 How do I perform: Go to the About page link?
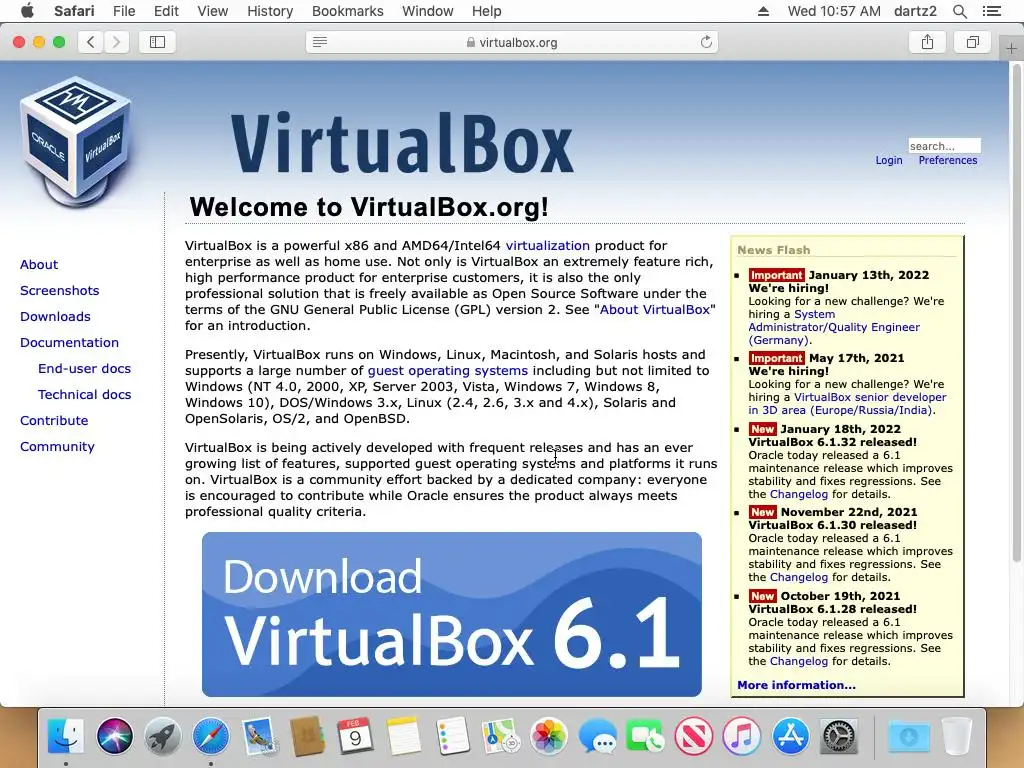click(x=39, y=264)
